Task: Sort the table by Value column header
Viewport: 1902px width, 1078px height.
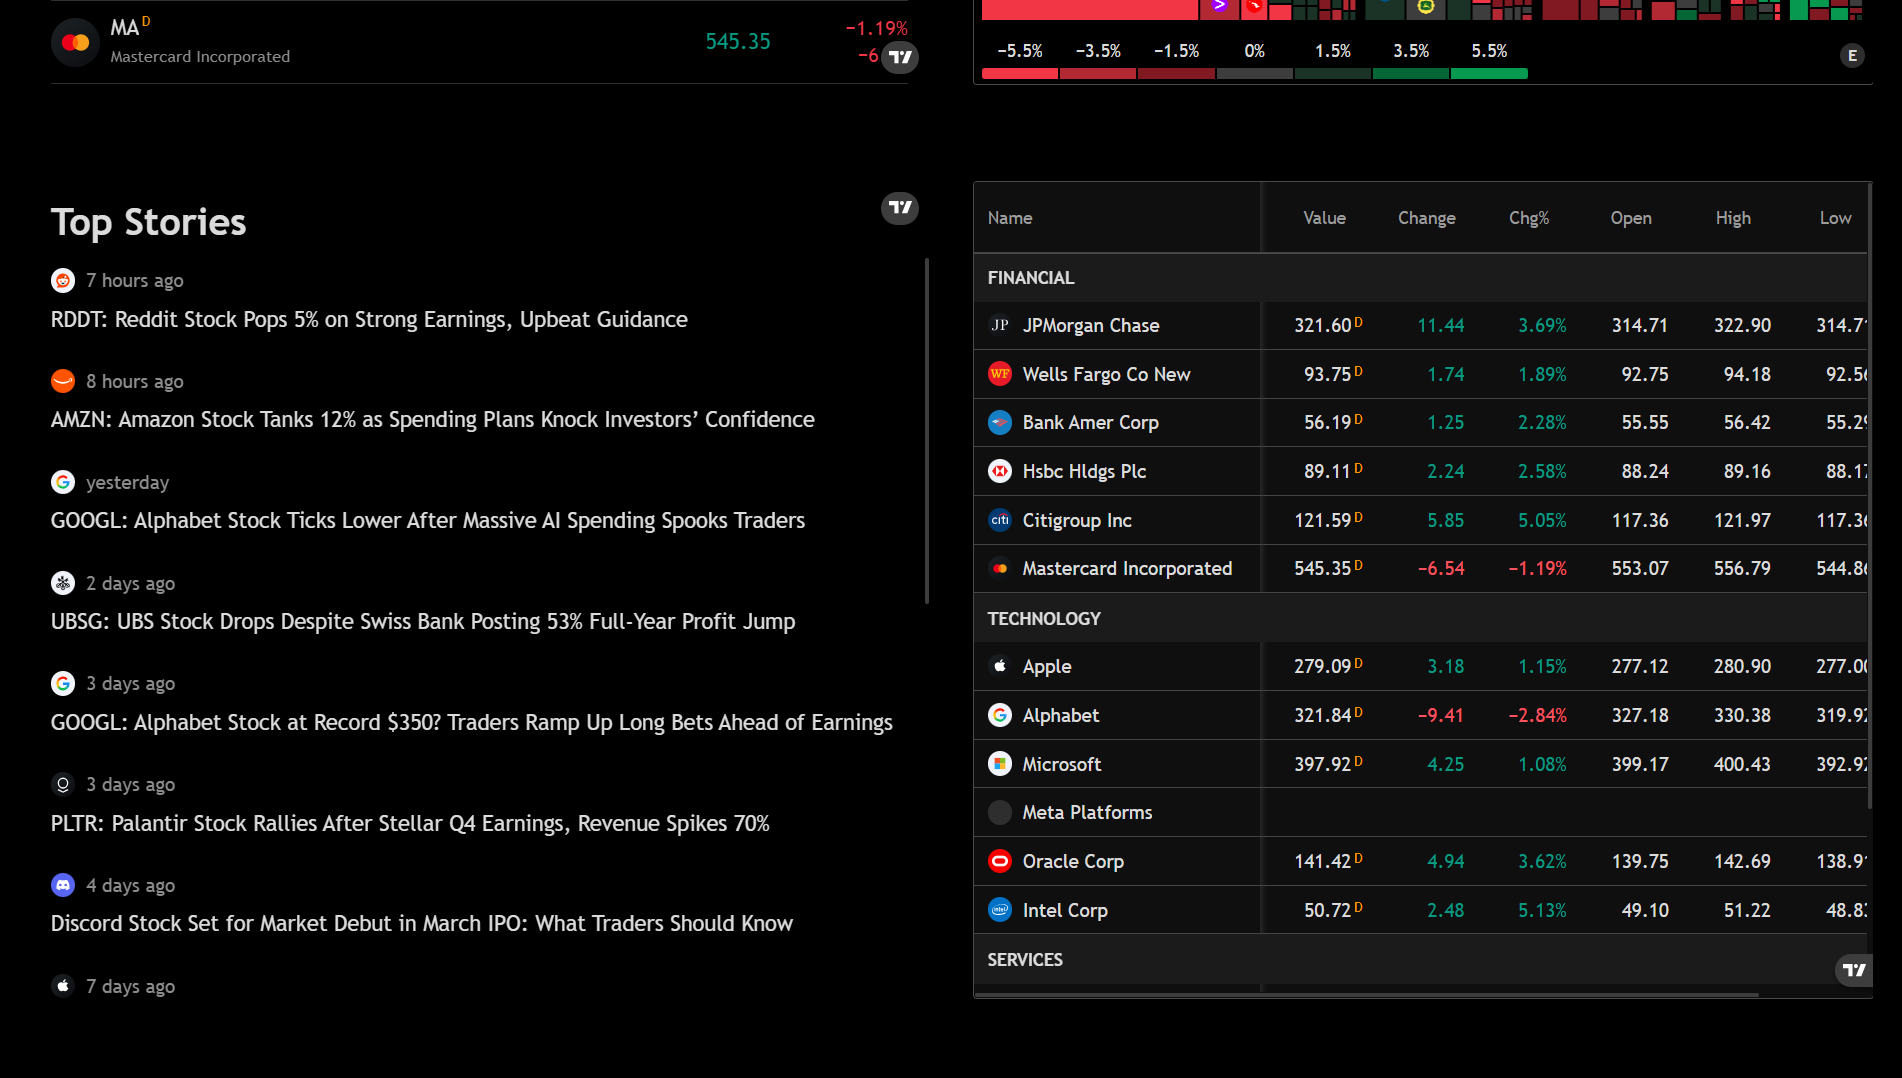Action: click(x=1324, y=218)
